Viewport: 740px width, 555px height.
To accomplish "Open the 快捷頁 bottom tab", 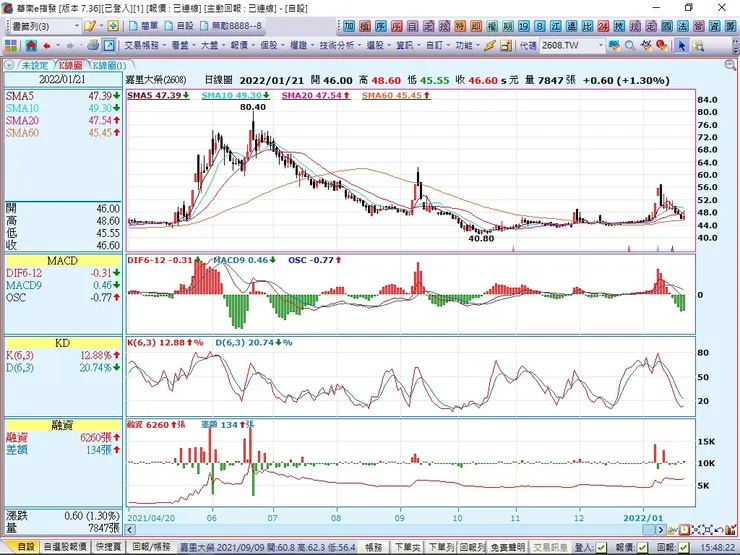I will pyautogui.click(x=109, y=547).
